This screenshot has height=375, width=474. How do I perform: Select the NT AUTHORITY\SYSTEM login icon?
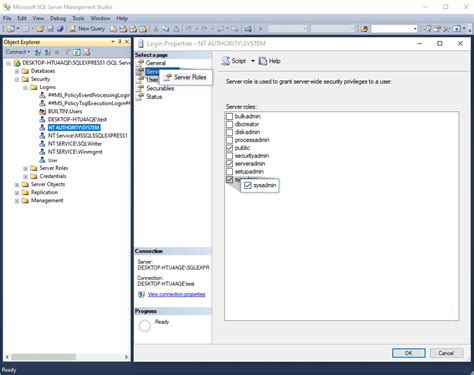[42, 127]
